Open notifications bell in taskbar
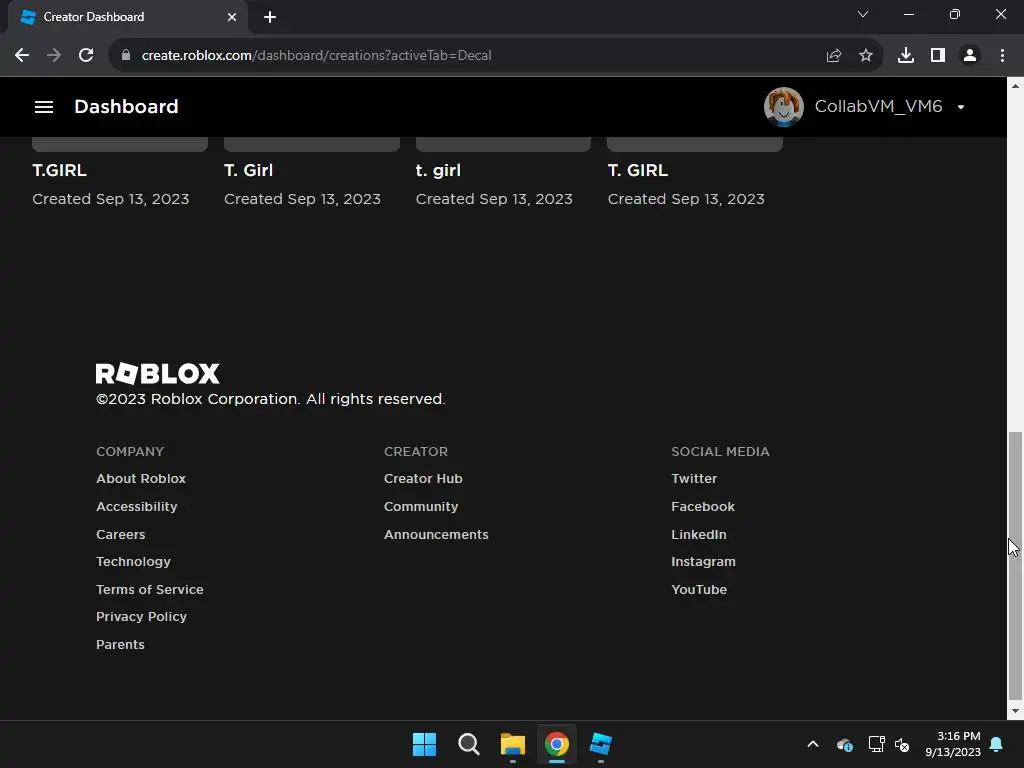Screen dimensions: 1024x768 tap(997, 744)
